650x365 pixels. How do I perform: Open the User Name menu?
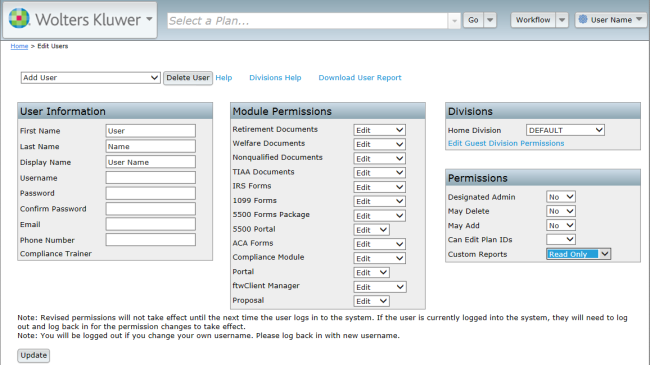(611, 20)
